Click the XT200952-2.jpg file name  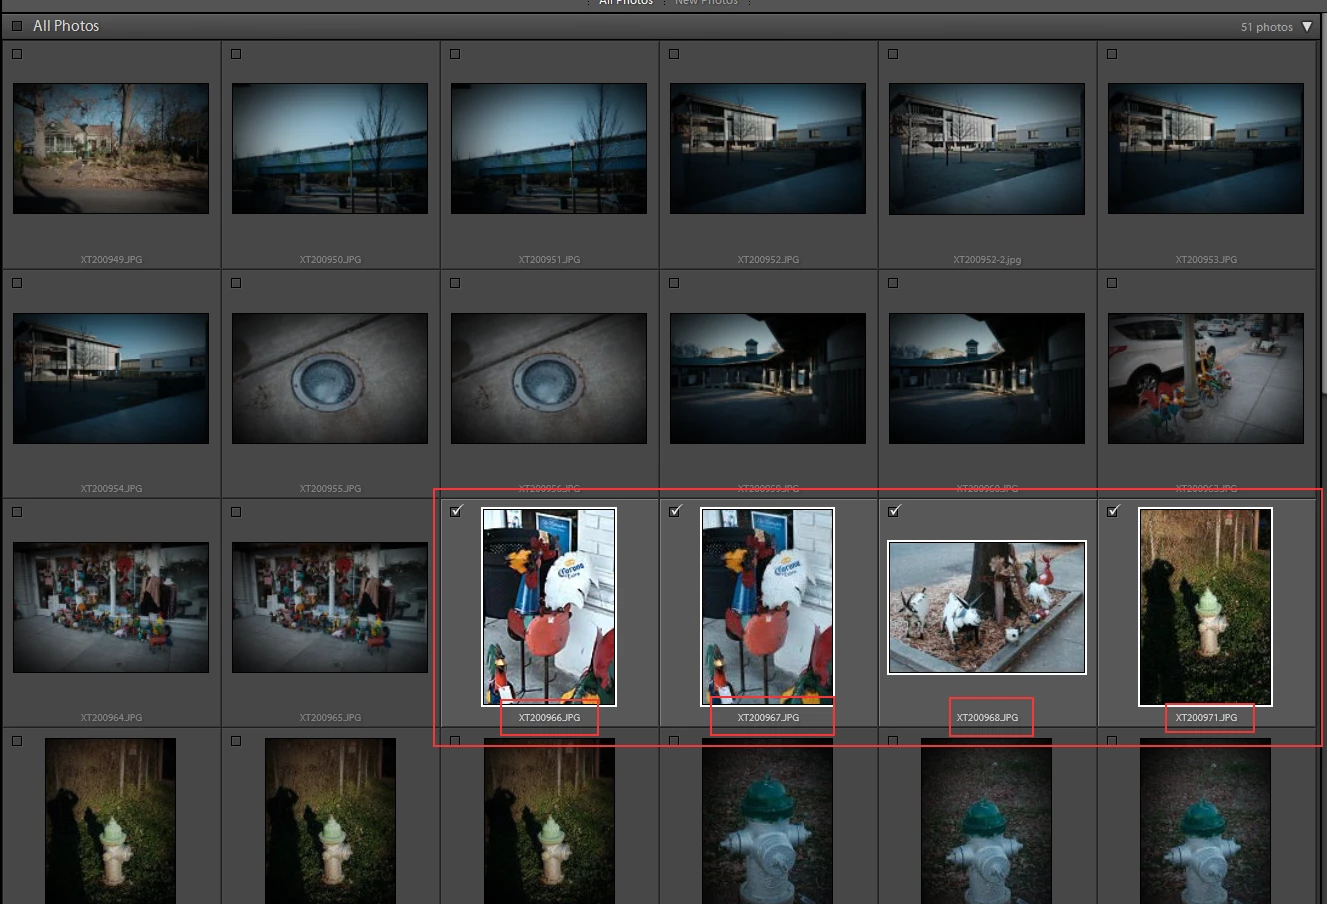point(987,260)
